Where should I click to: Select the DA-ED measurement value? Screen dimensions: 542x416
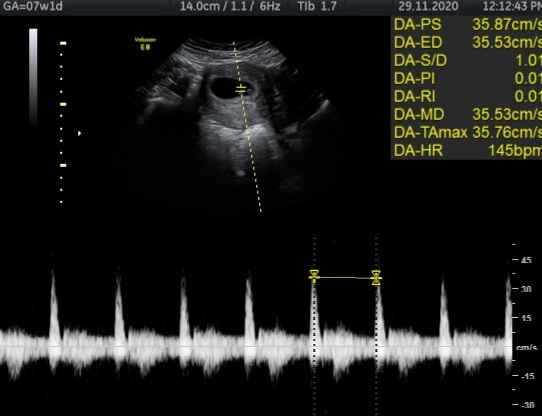(x=507, y=43)
